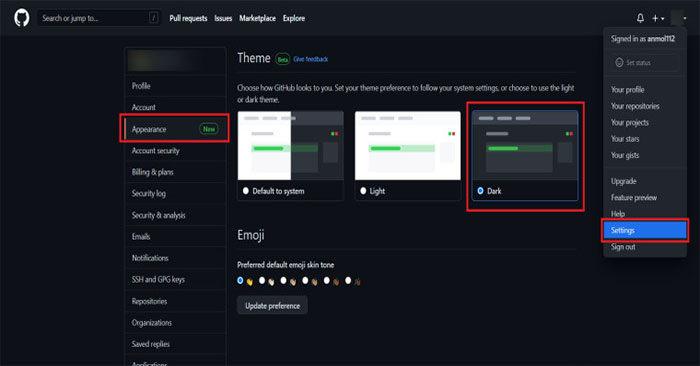Open Repositories settings in sidebar

coord(175,301)
